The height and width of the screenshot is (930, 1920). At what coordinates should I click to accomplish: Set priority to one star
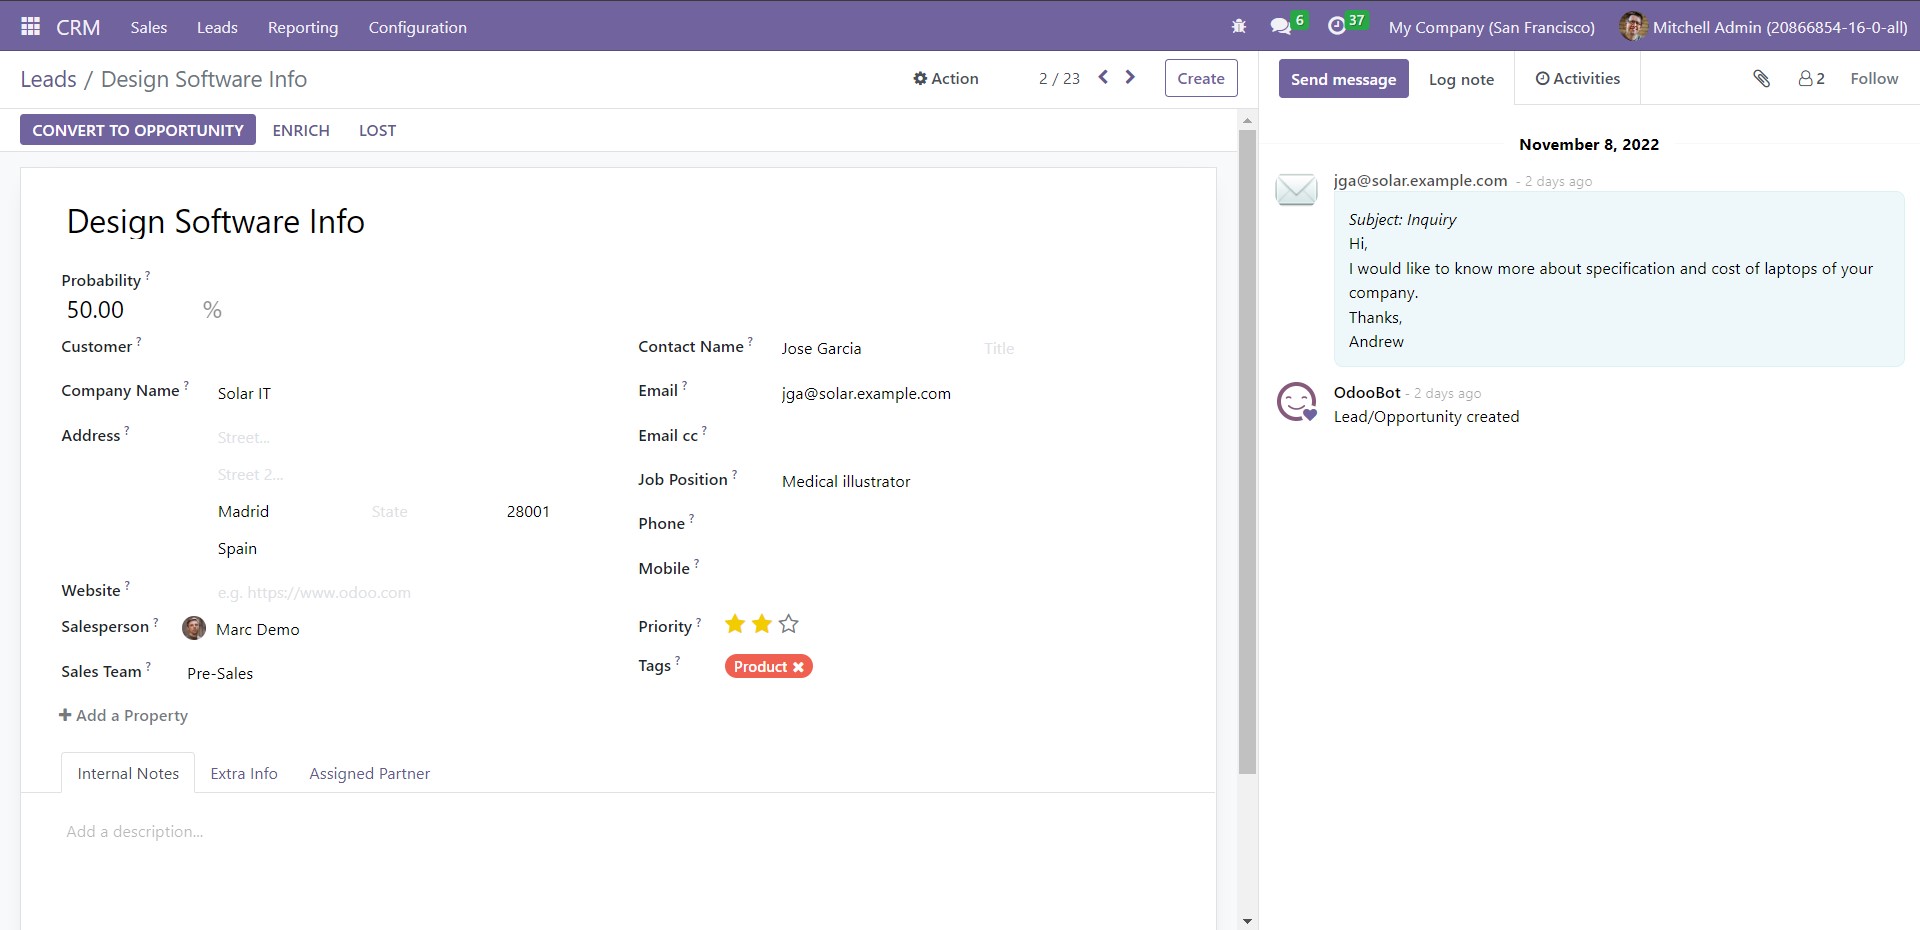(x=735, y=624)
